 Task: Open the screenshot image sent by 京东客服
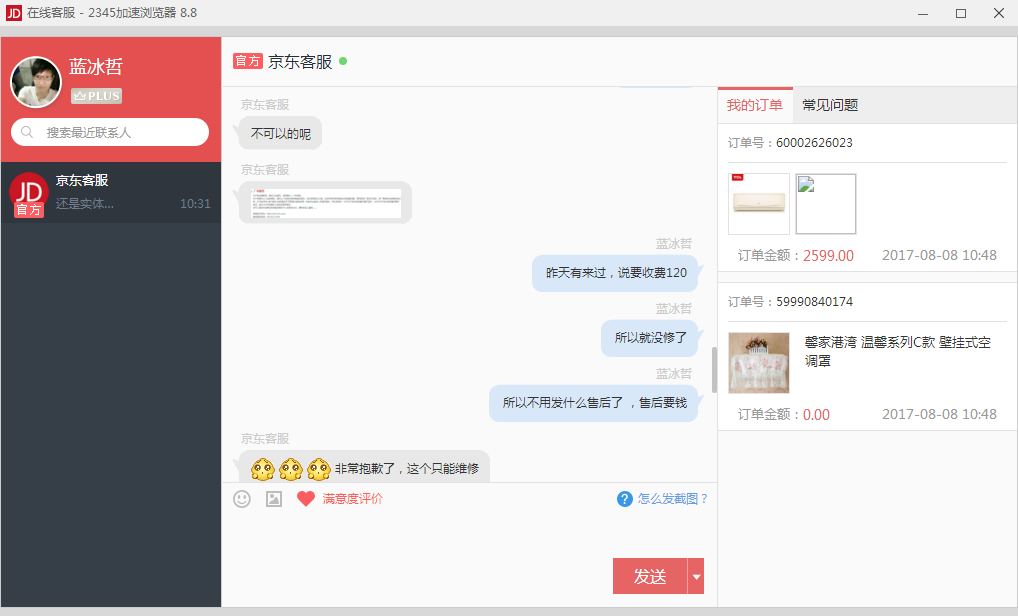coord(326,203)
